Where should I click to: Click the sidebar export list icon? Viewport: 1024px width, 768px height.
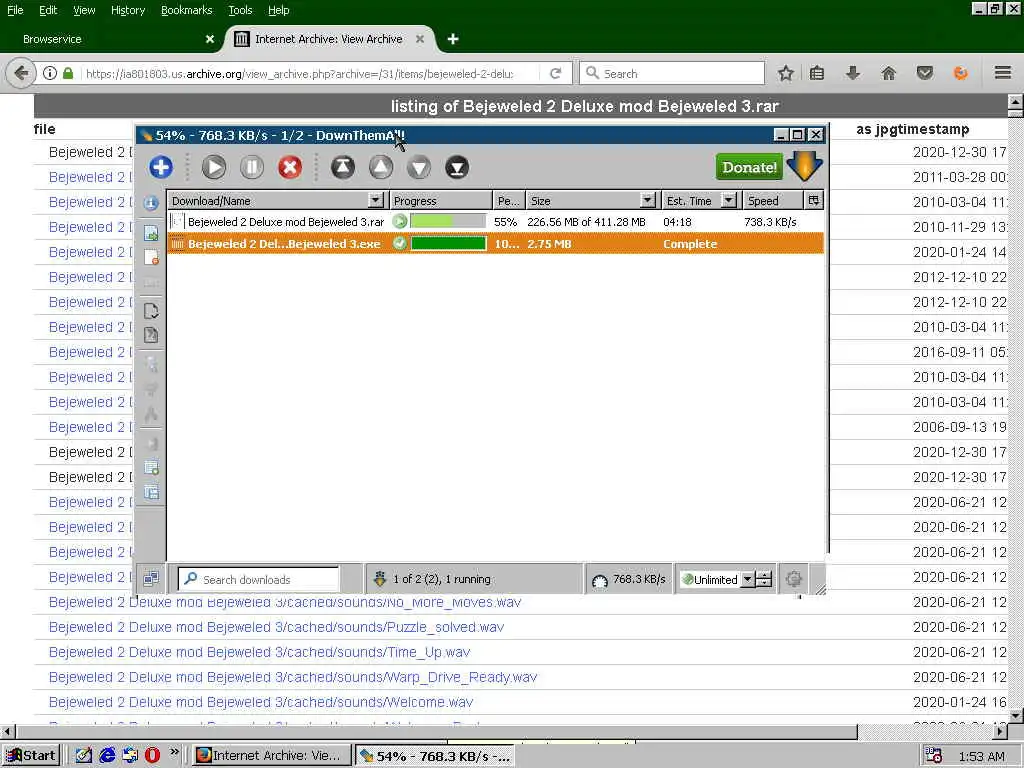(x=151, y=492)
